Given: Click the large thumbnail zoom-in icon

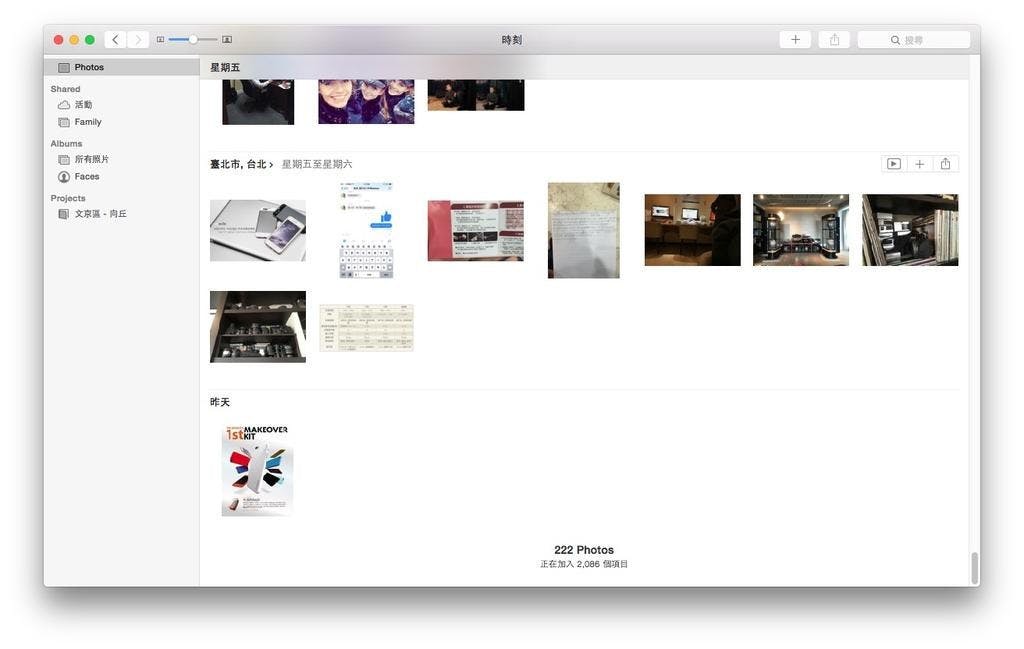Looking at the screenshot, I should (x=227, y=40).
